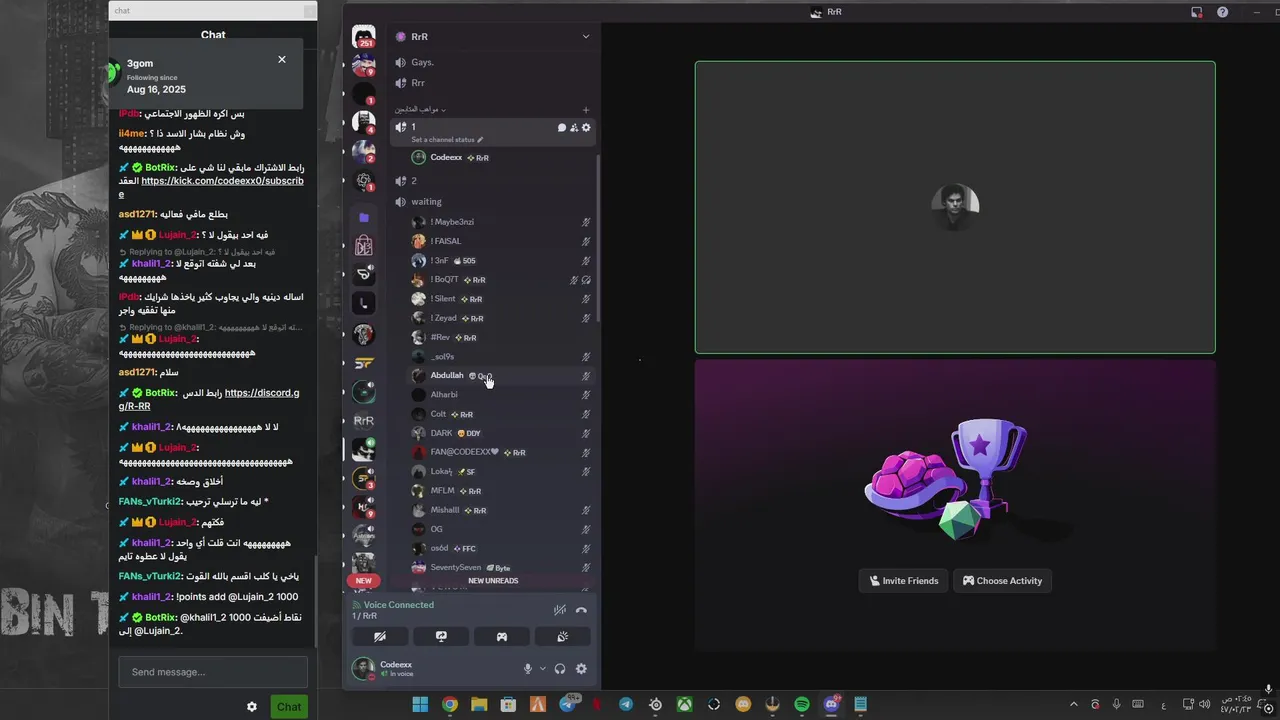Image resolution: width=1280 pixels, height=720 pixels.
Task: Click user SeventySeven with Byte tag
Action: pyautogui.click(x=500, y=567)
